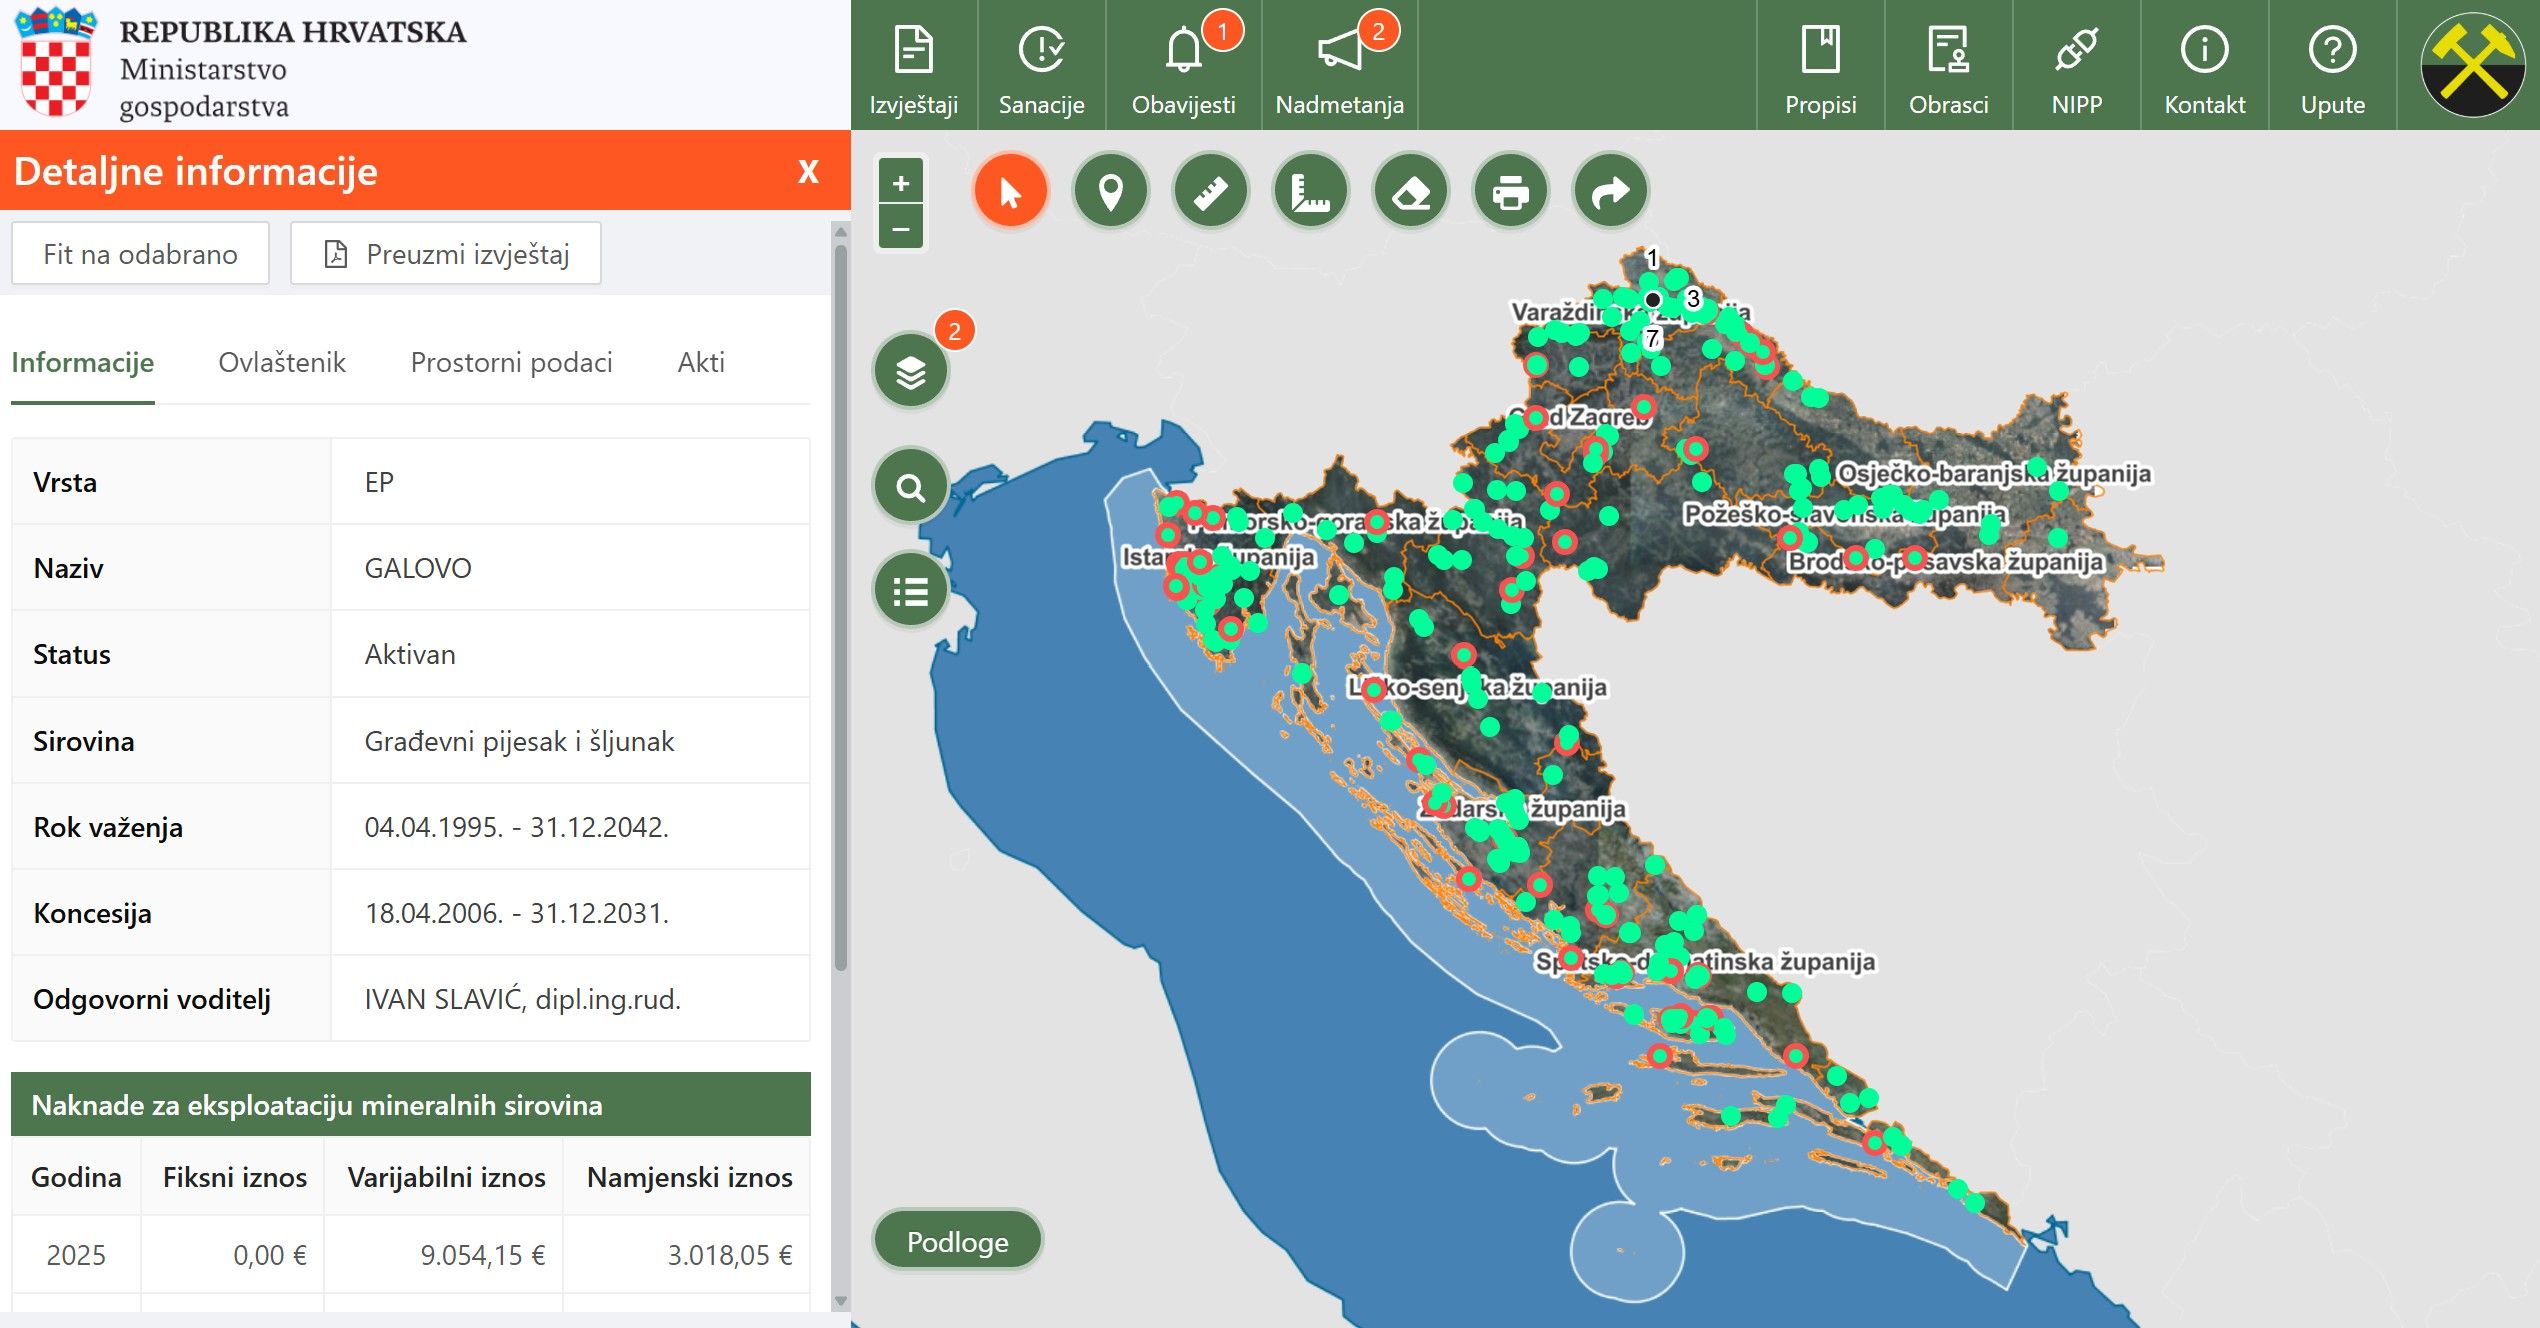Print the map with printer icon
2540x1328 pixels.
[x=1510, y=191]
